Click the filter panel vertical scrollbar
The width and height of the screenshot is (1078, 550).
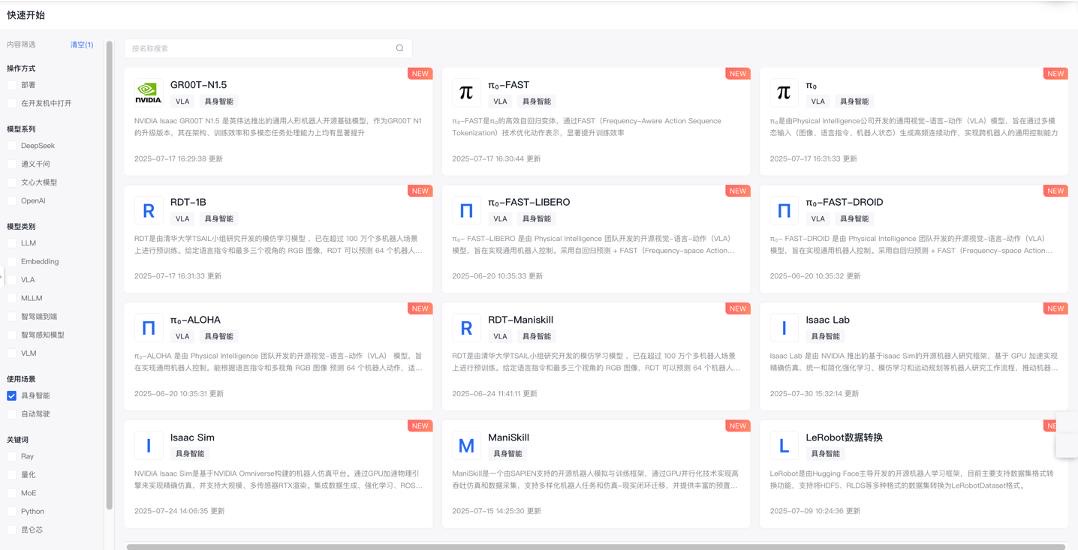click(109, 275)
